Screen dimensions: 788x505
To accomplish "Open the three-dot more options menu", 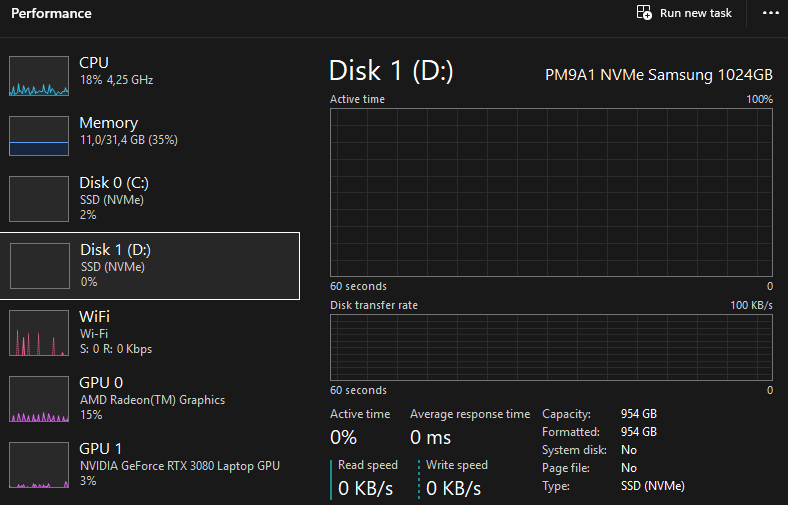I will click(x=769, y=13).
